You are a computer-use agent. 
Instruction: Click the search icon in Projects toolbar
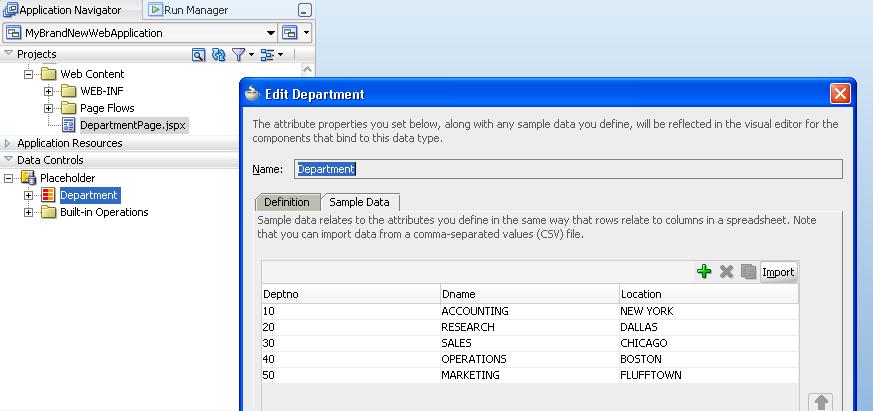coord(199,55)
